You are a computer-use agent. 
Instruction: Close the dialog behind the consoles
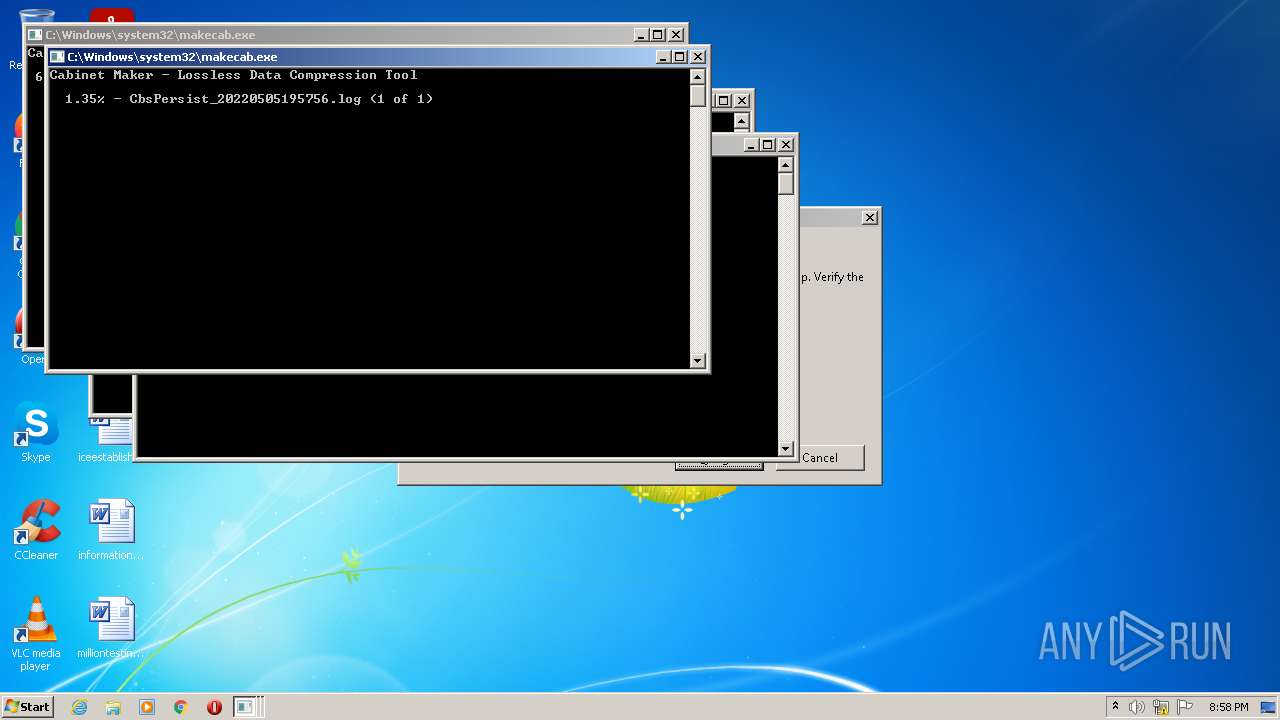(x=870, y=217)
